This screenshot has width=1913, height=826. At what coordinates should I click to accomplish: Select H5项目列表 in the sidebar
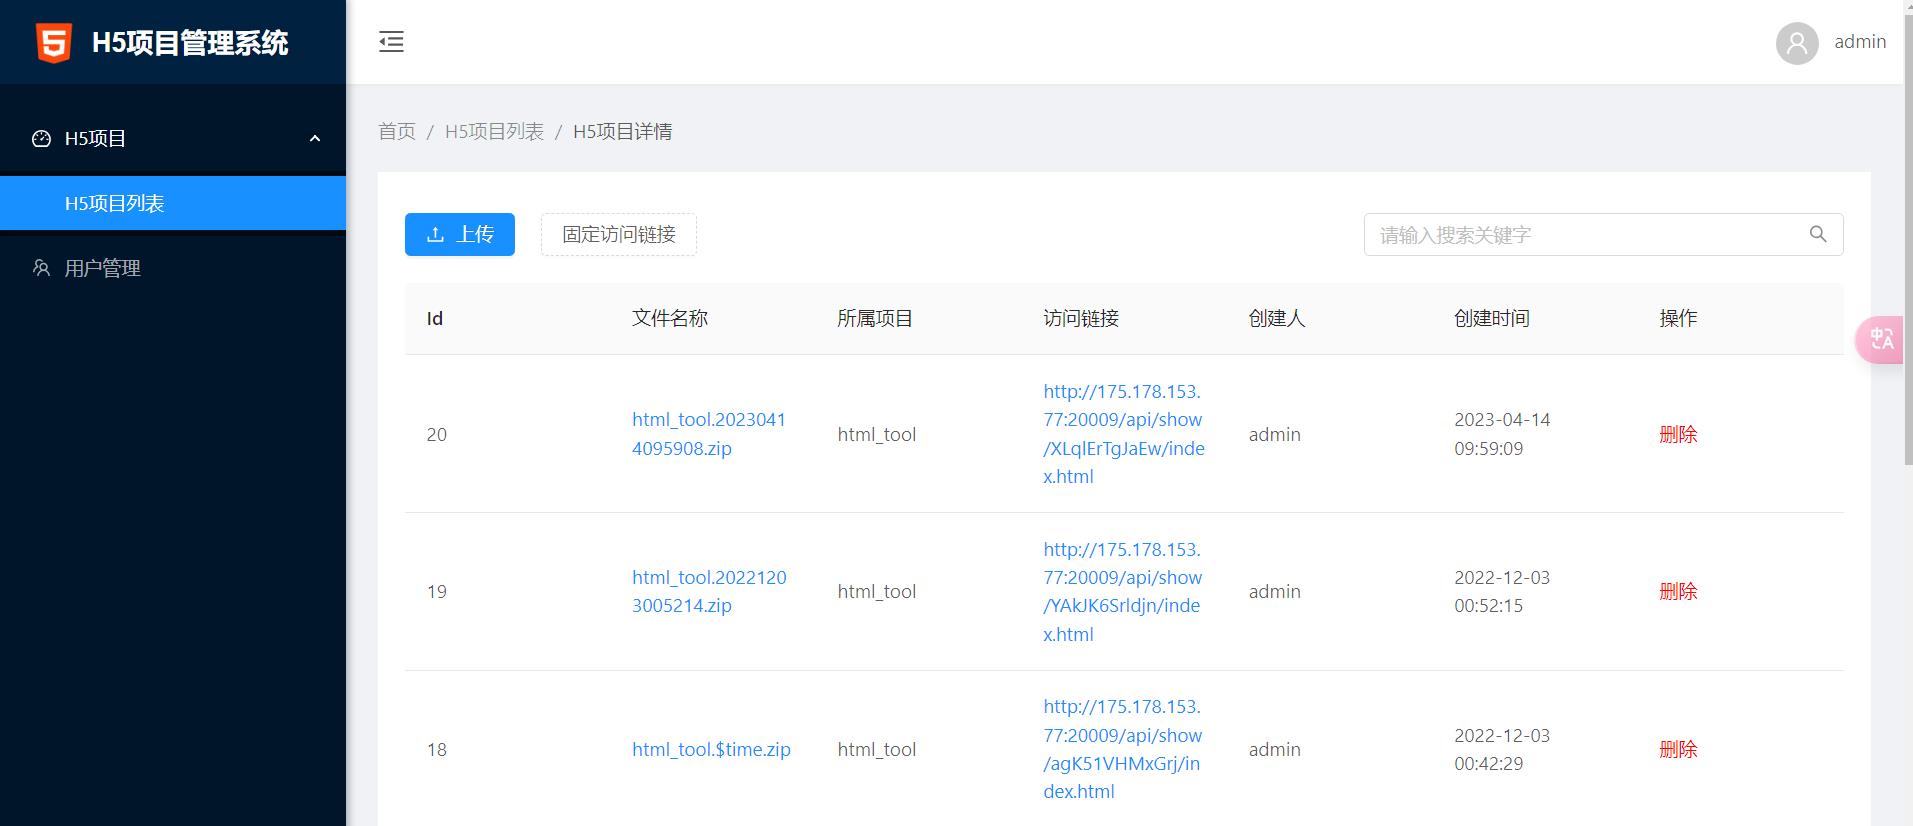tap(114, 203)
